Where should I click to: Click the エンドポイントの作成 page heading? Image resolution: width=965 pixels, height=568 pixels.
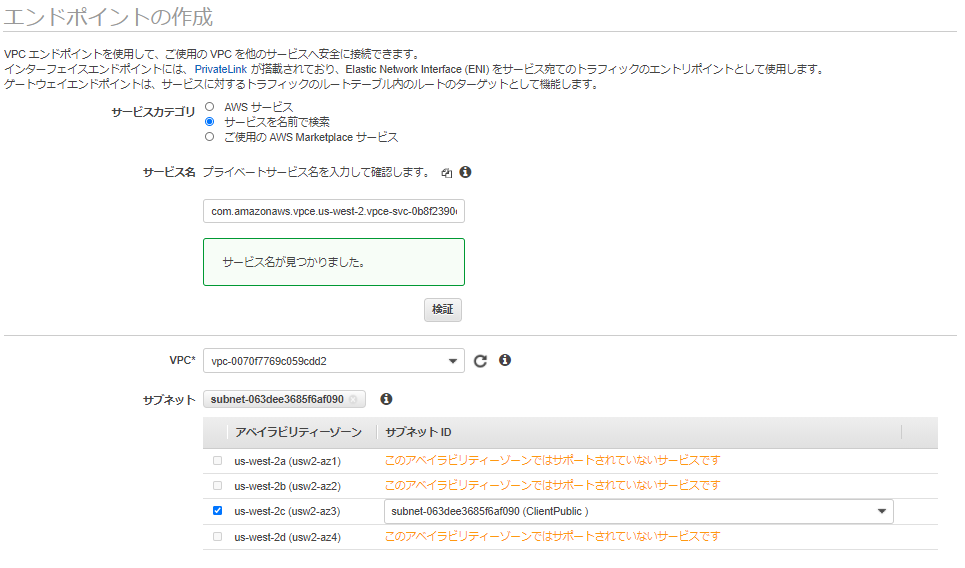point(108,17)
